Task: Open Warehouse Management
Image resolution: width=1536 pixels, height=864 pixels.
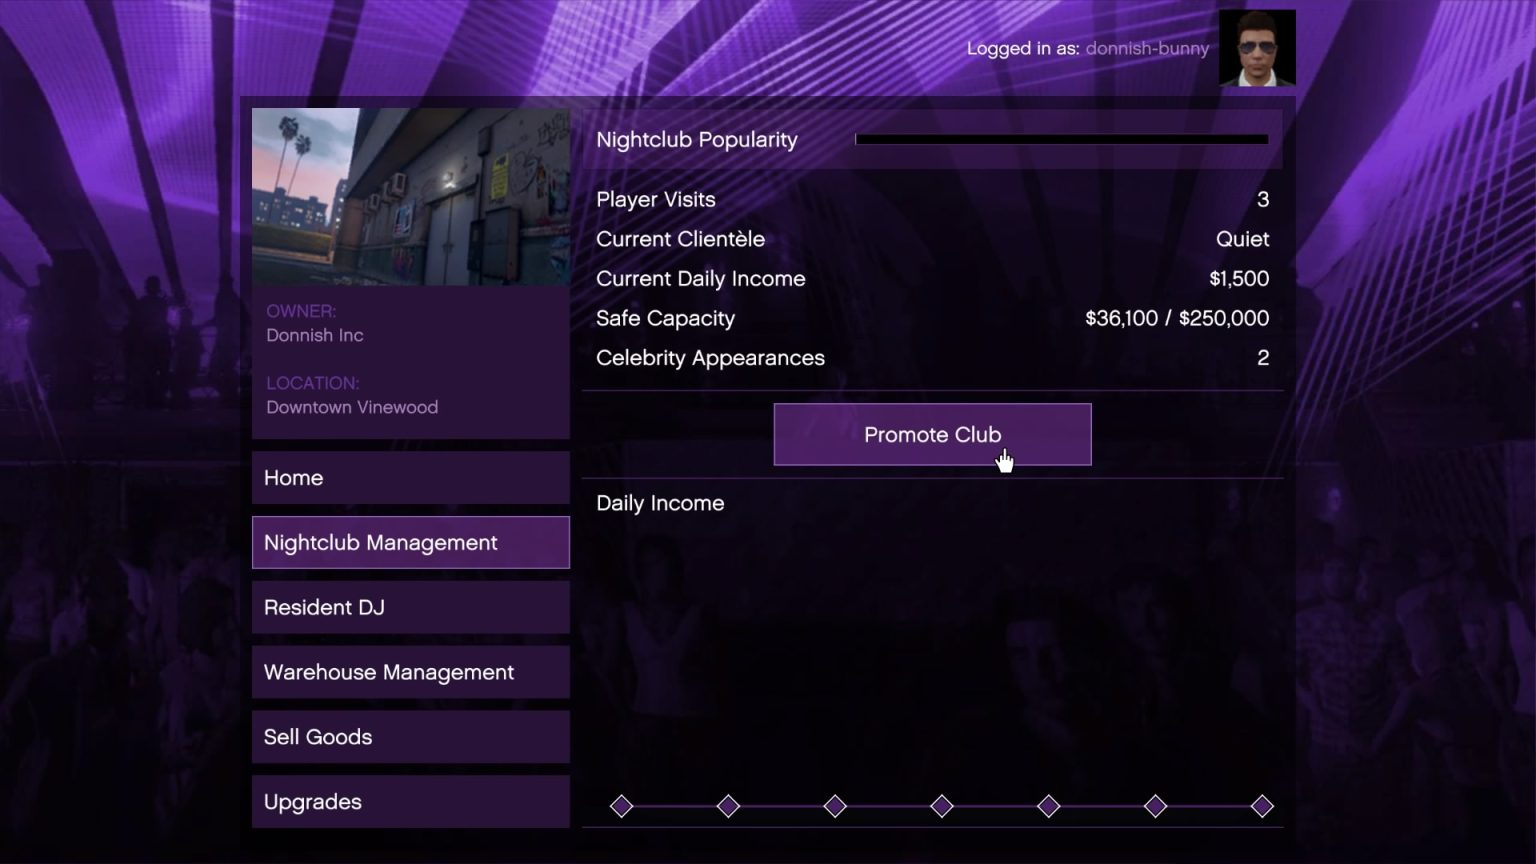Action: 410,672
